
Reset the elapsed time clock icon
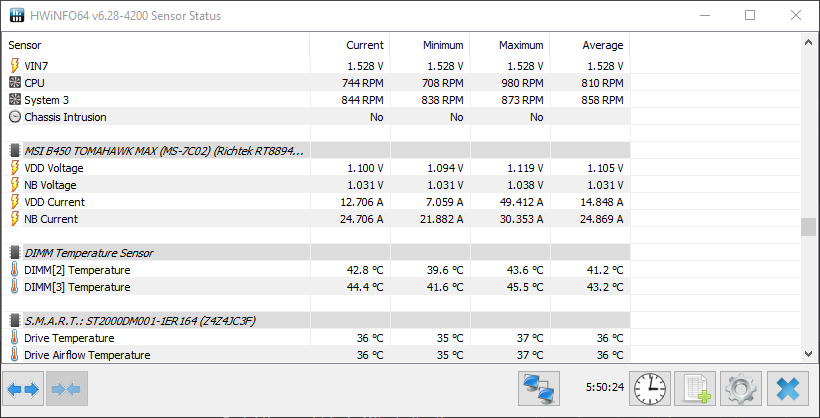coord(650,389)
